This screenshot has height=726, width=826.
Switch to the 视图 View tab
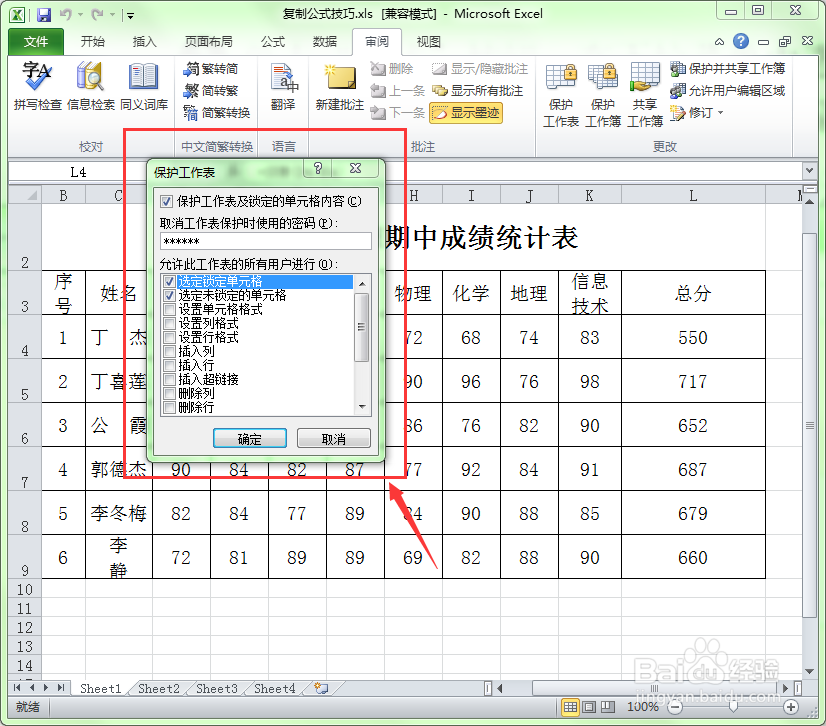(x=428, y=42)
